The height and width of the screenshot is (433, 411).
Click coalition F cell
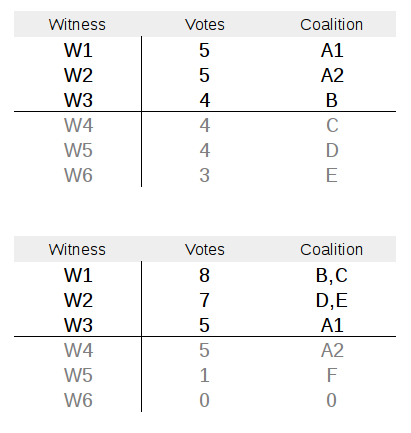click(x=332, y=375)
